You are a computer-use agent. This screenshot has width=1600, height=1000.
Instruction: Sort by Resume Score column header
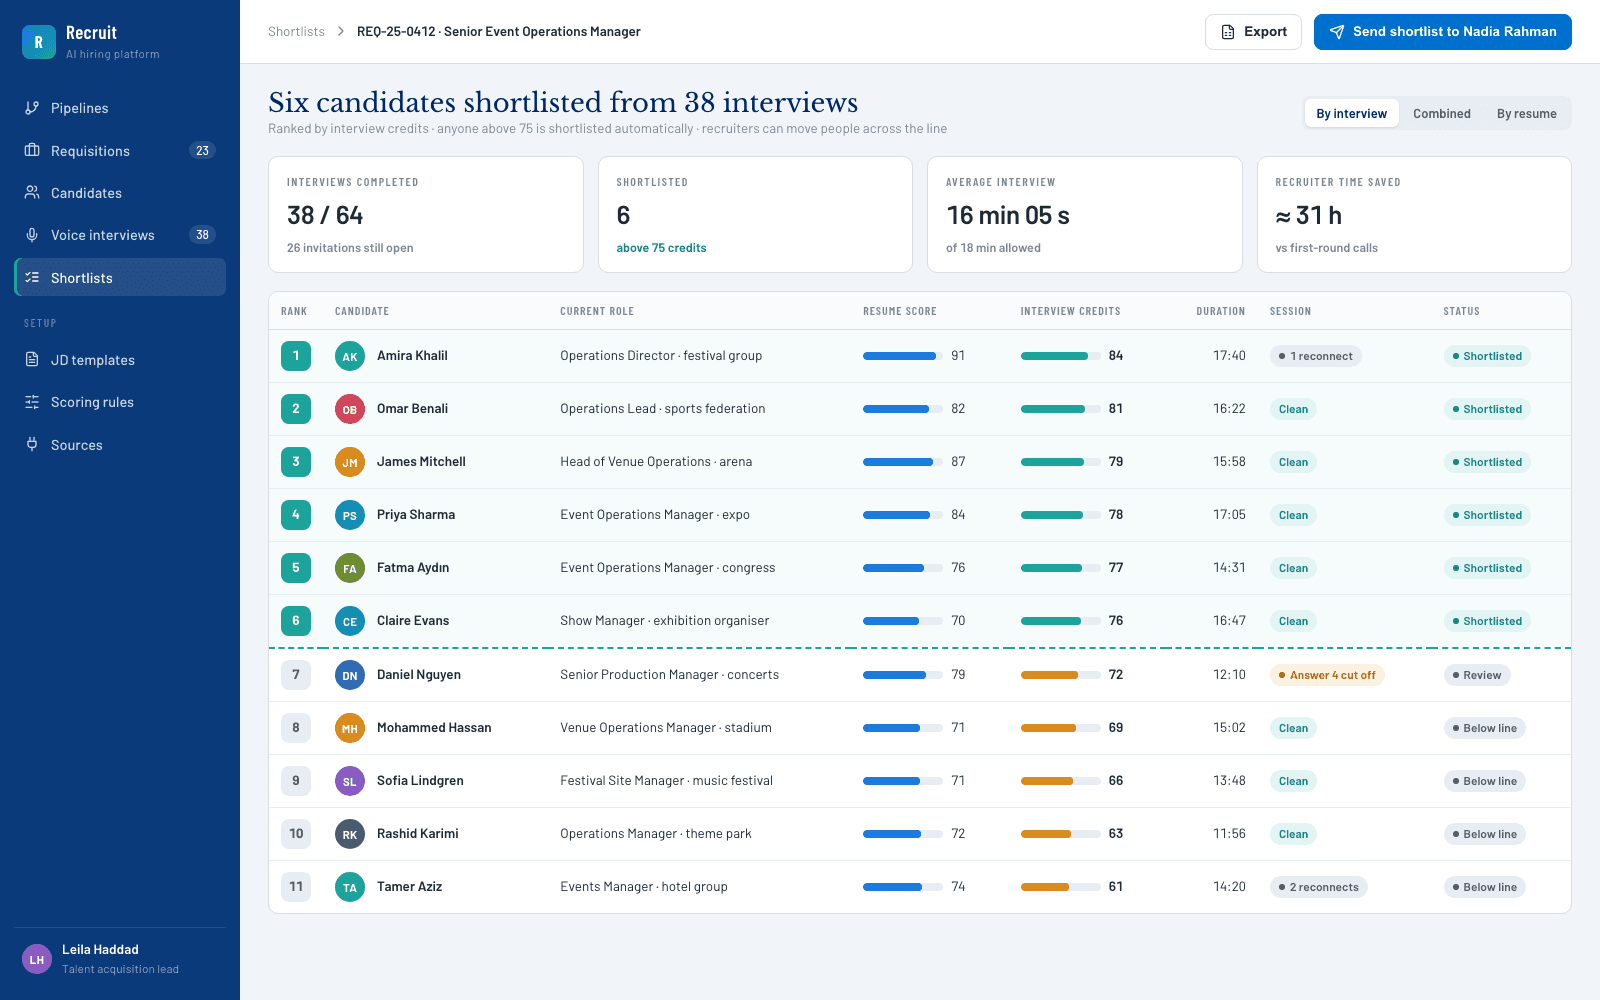[900, 311]
